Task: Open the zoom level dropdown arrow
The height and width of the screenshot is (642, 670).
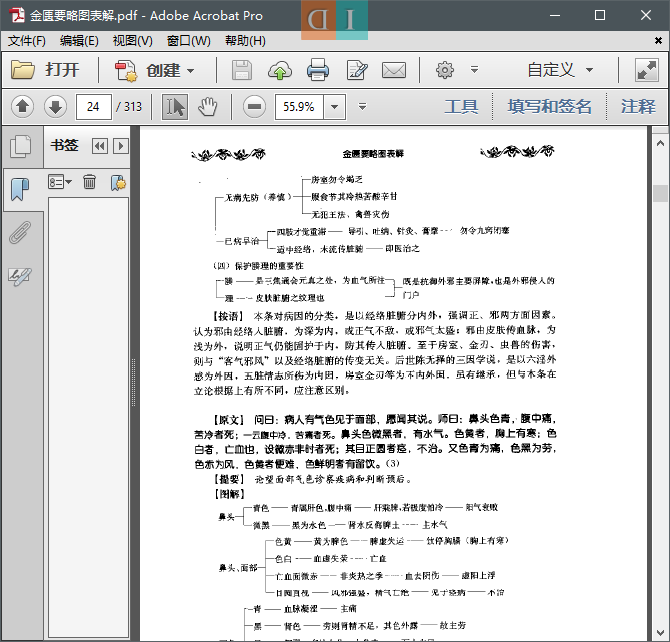Action: tap(335, 106)
